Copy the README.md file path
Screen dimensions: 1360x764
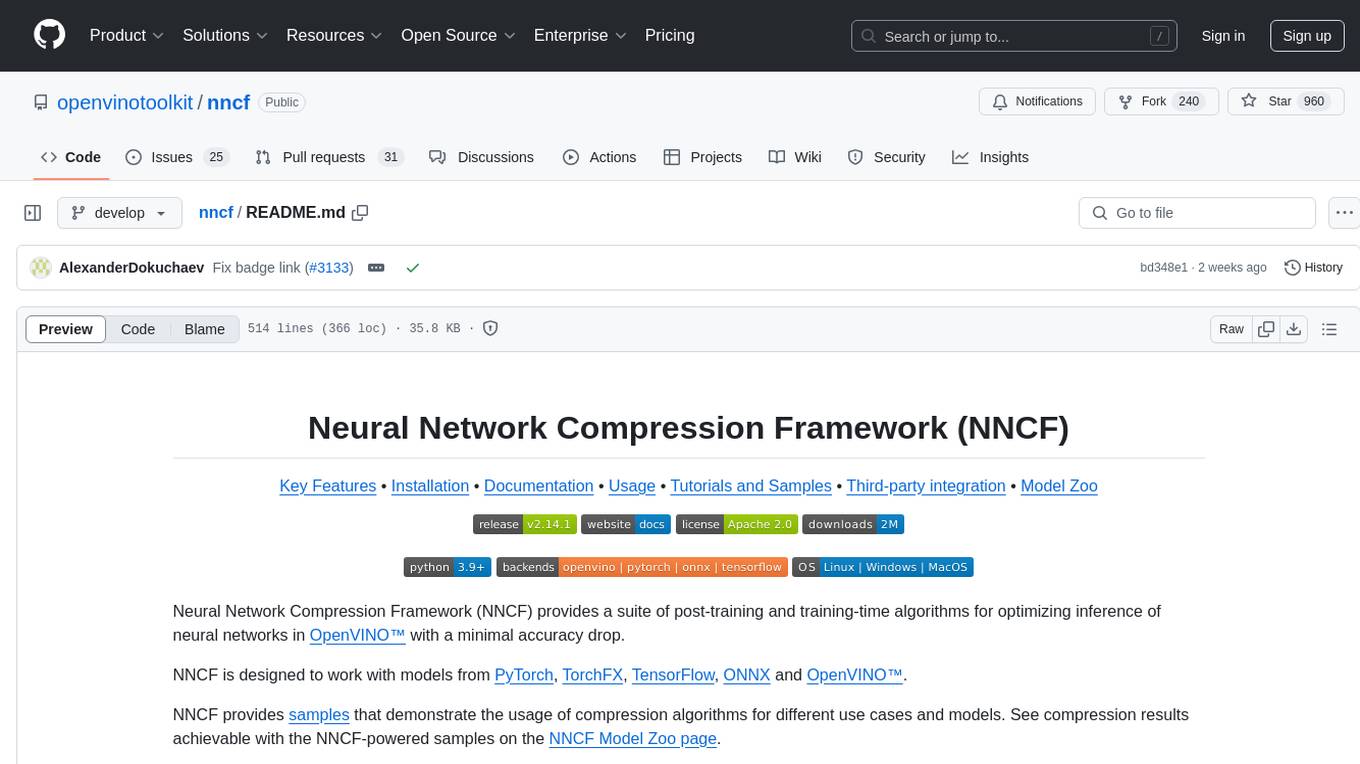(x=360, y=213)
